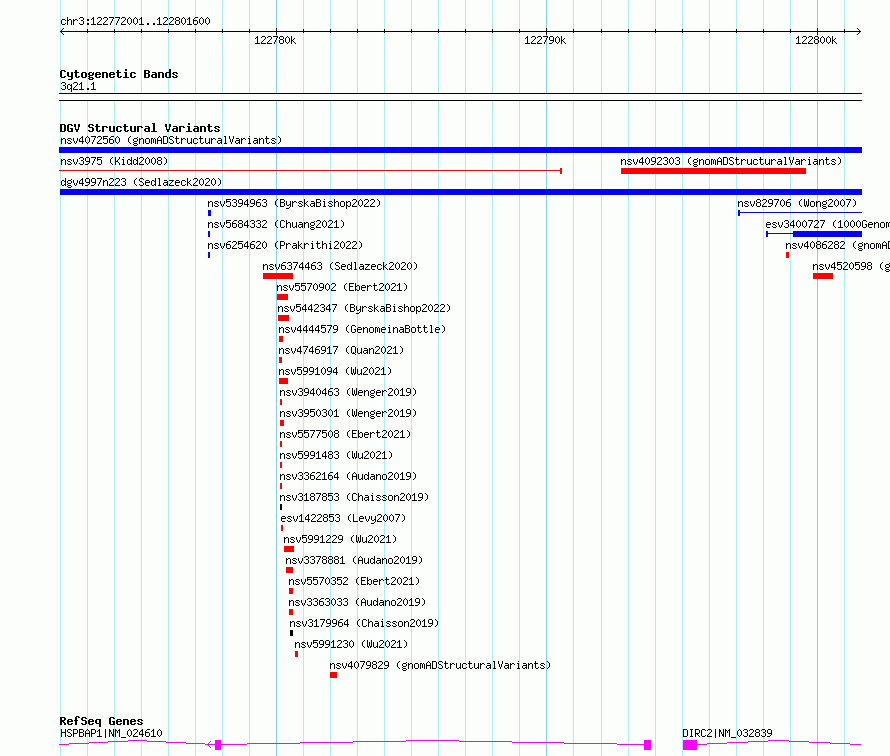
Task: Click HSPBAP1 exon block before DIRC2
Action: point(648,745)
